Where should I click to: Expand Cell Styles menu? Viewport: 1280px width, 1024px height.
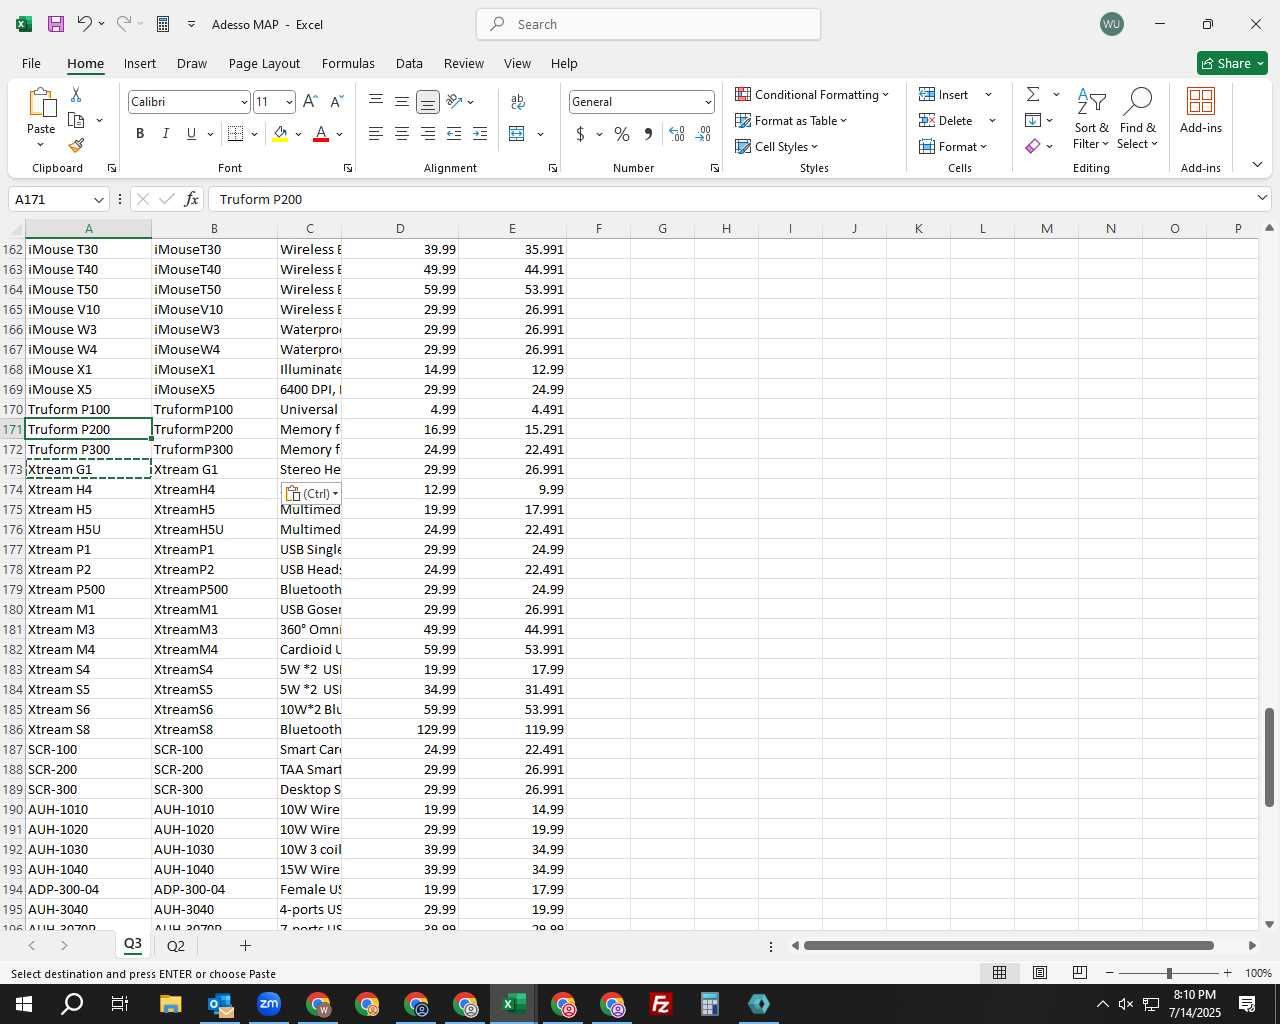click(x=776, y=147)
